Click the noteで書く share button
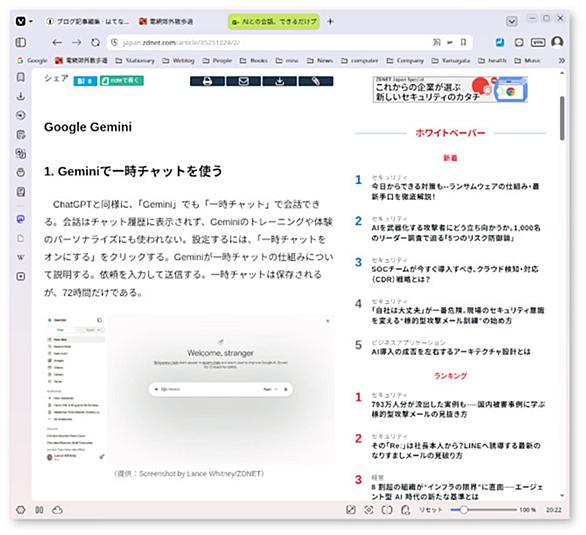Viewport: 586px width, 535px height. pos(122,81)
